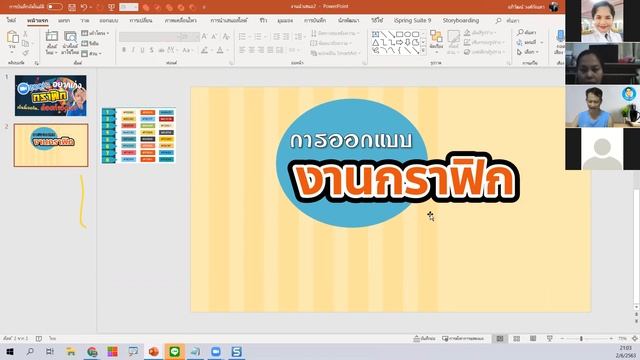Start Slide Show from status bar icon

pyautogui.click(x=549, y=339)
